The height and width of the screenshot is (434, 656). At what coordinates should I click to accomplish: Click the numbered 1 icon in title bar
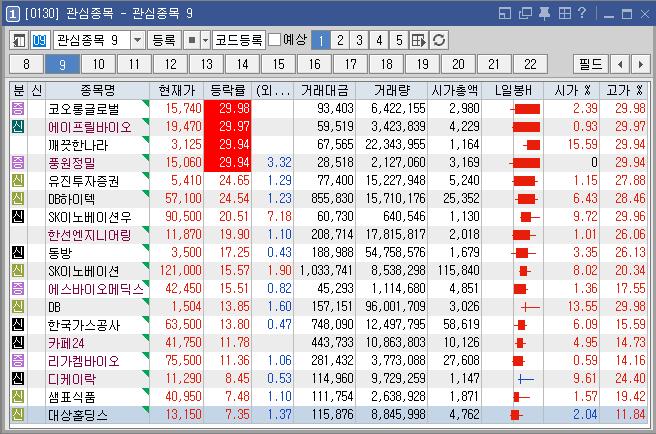[12, 14]
